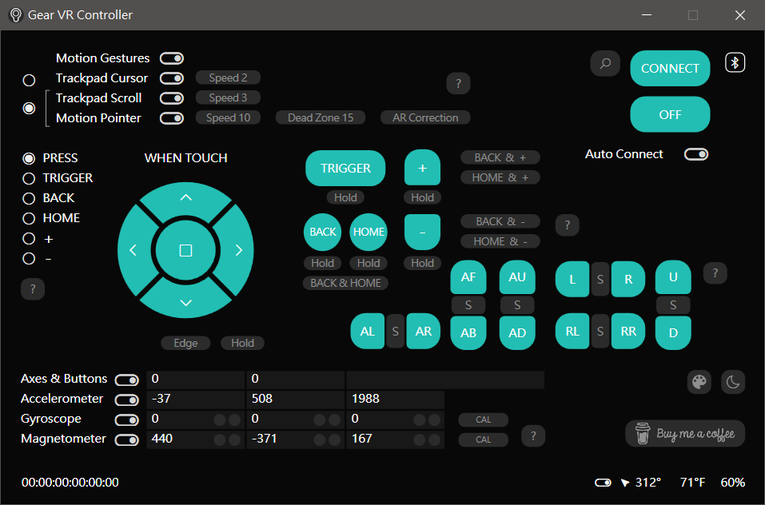Click Speed 3 for Trackpad Scroll

coord(228,98)
